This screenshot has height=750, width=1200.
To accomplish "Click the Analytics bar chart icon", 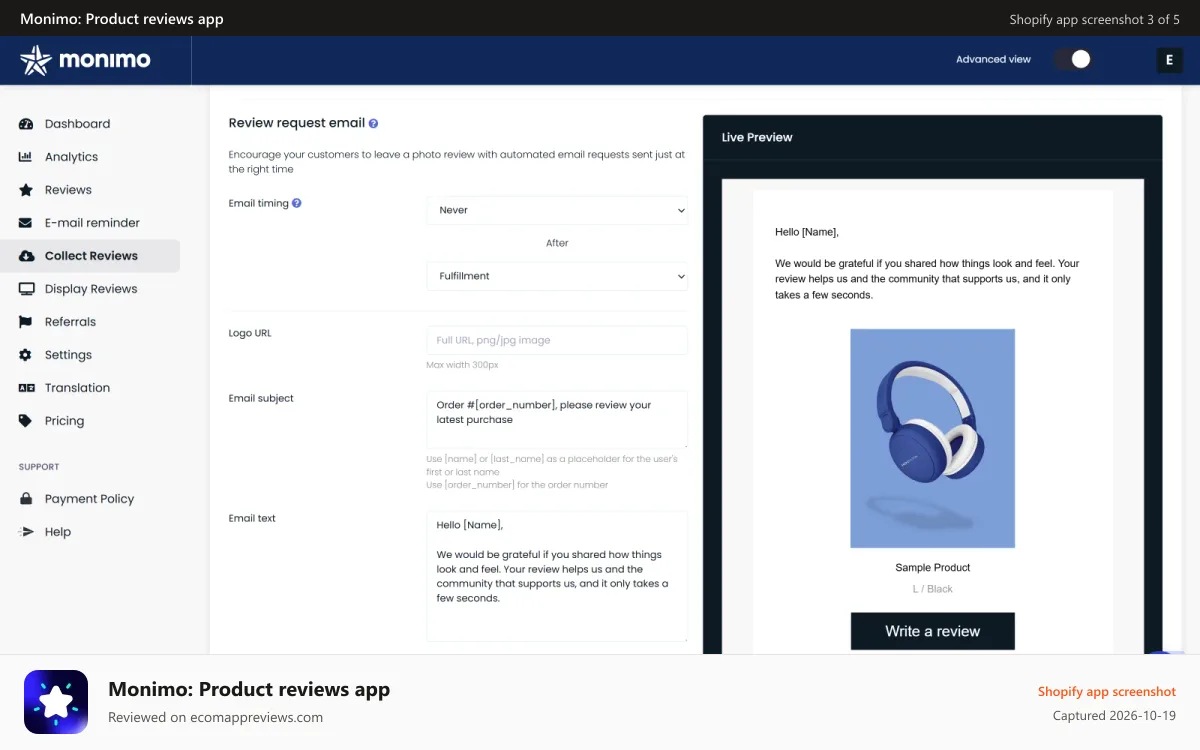I will pos(26,157).
